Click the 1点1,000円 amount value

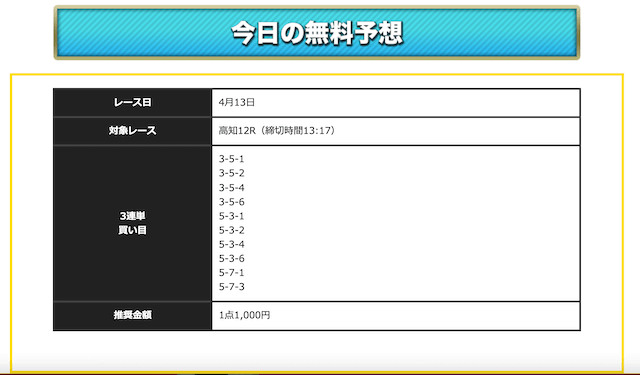[244, 315]
